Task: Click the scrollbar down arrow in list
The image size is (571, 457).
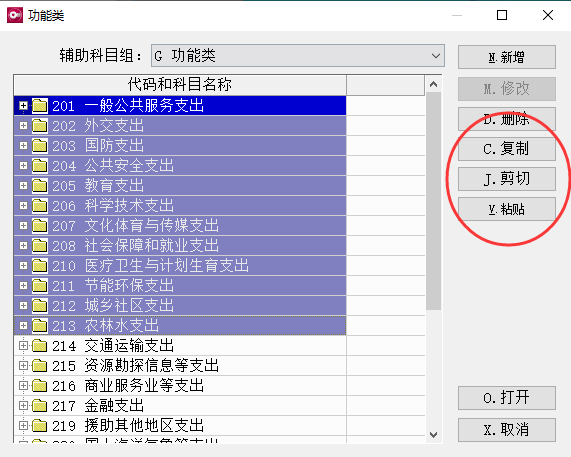Action: click(x=433, y=434)
